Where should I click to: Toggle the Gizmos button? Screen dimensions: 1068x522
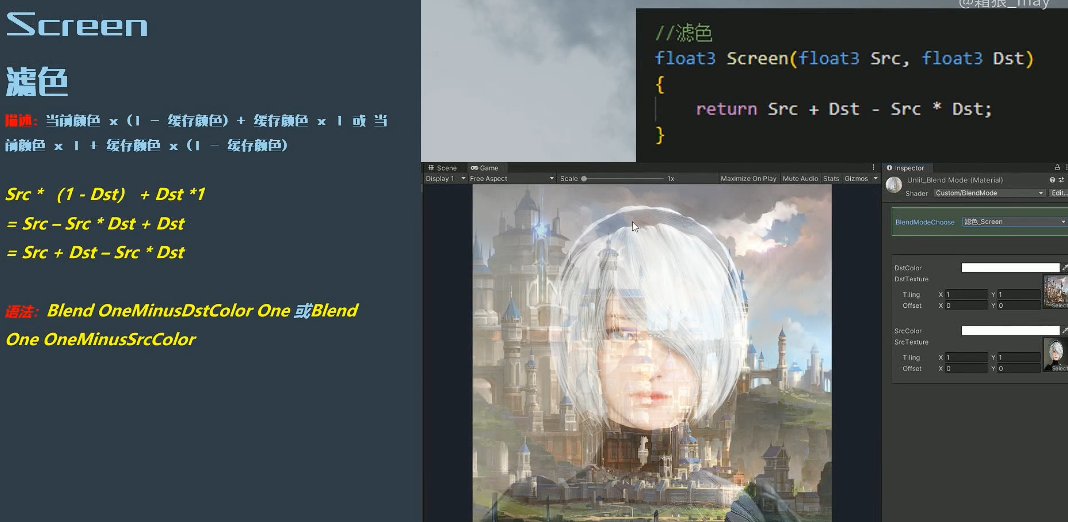tap(856, 179)
